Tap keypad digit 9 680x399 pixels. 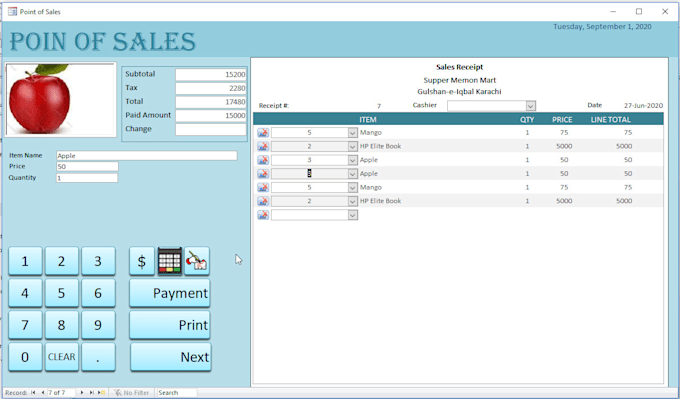pyautogui.click(x=98, y=325)
